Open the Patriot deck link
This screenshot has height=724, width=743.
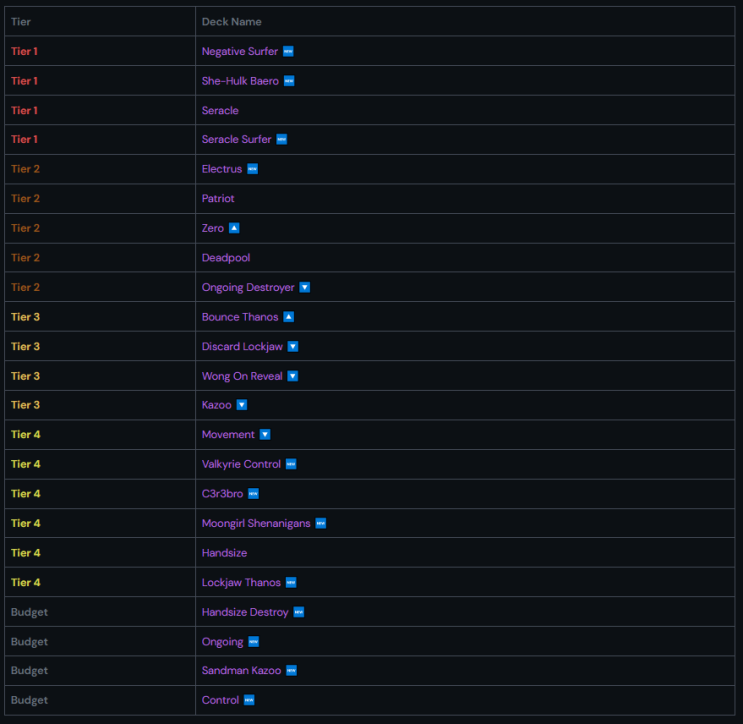(218, 199)
